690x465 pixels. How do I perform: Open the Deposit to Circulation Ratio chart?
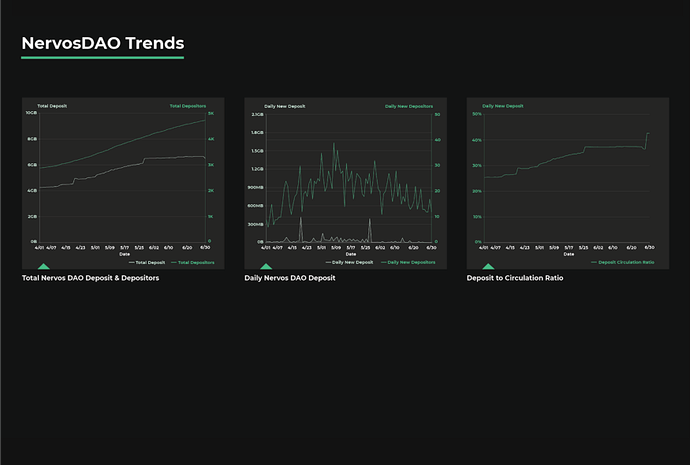click(x=568, y=180)
